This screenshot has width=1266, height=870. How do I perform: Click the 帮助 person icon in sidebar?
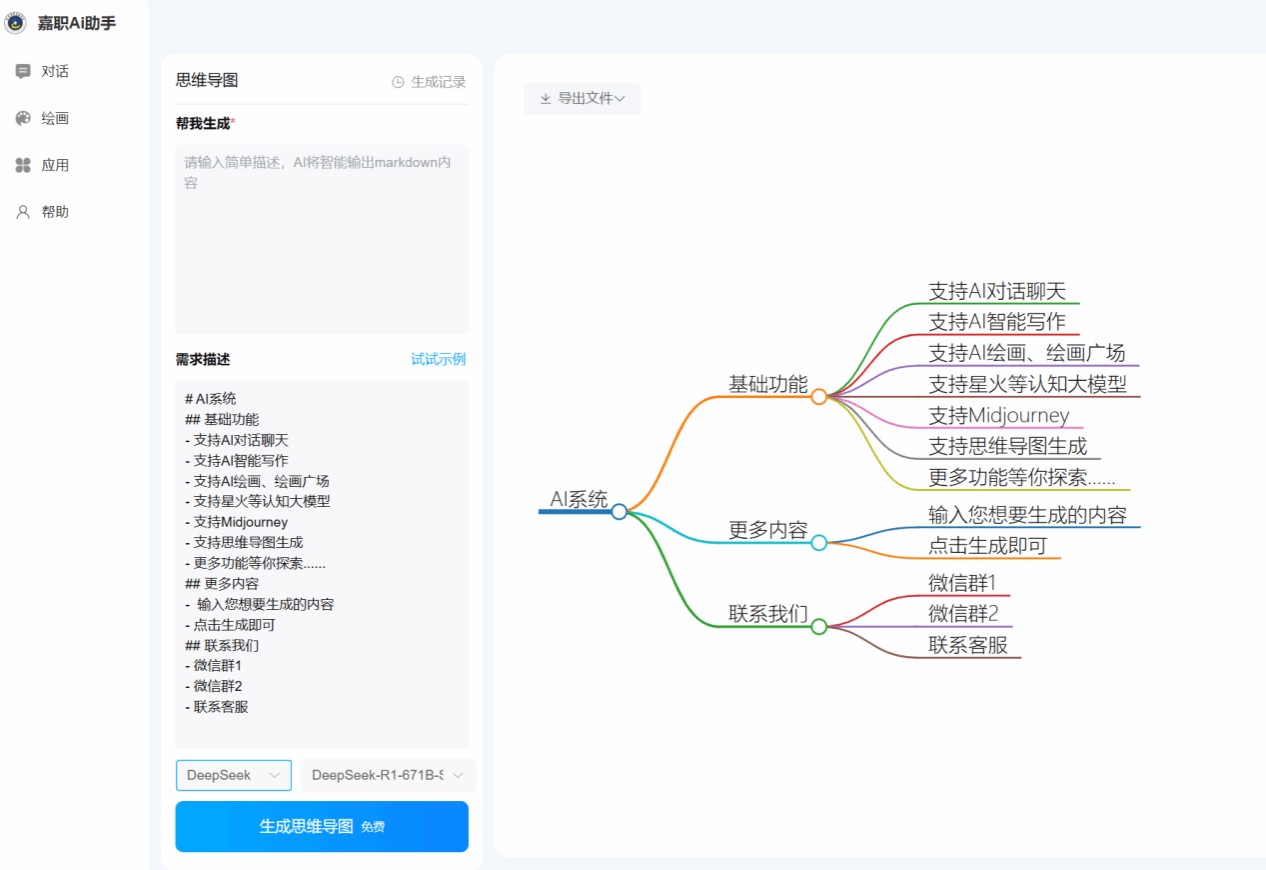[x=23, y=212]
